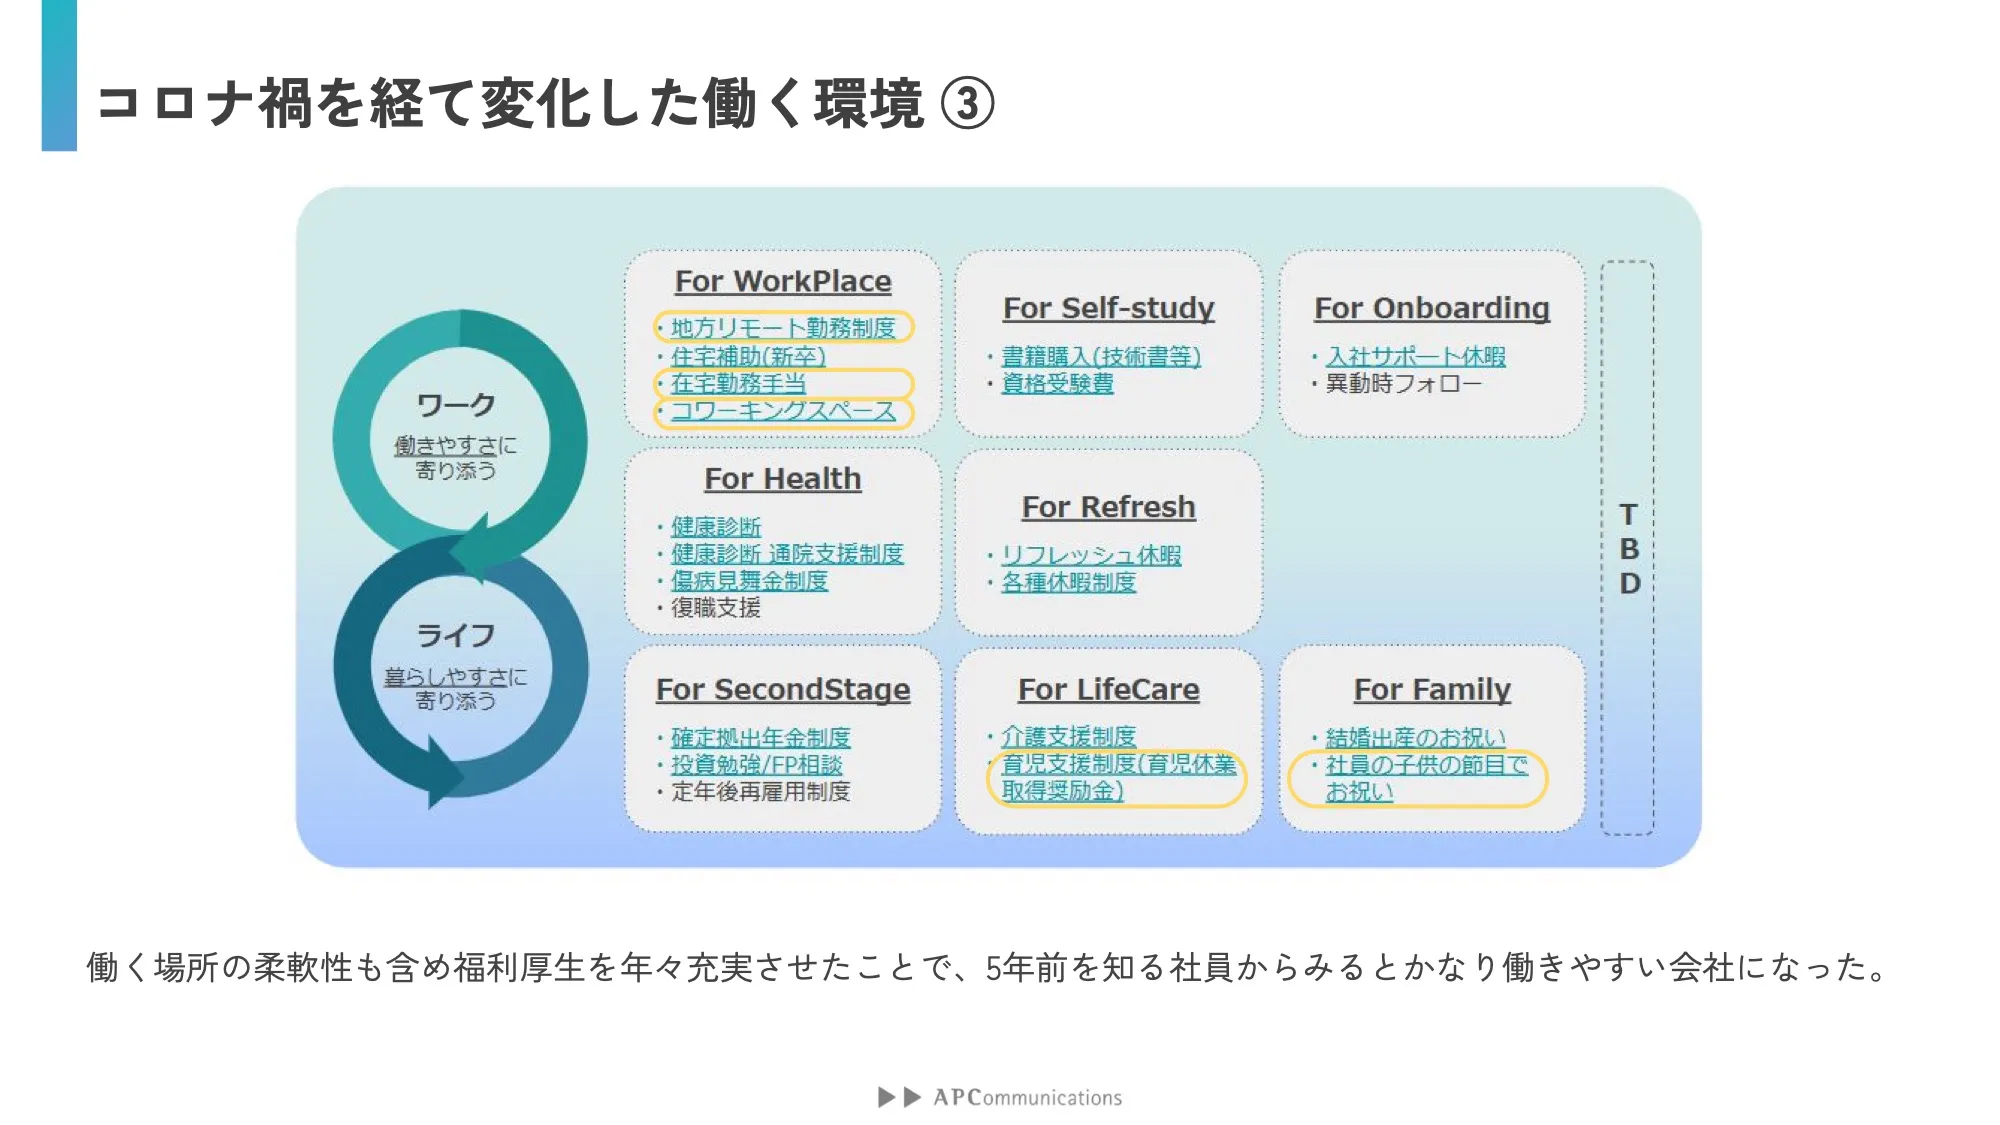Click the For WorkPlace heading
Image resolution: width=2000 pixels, height=1125 pixels.
point(783,281)
